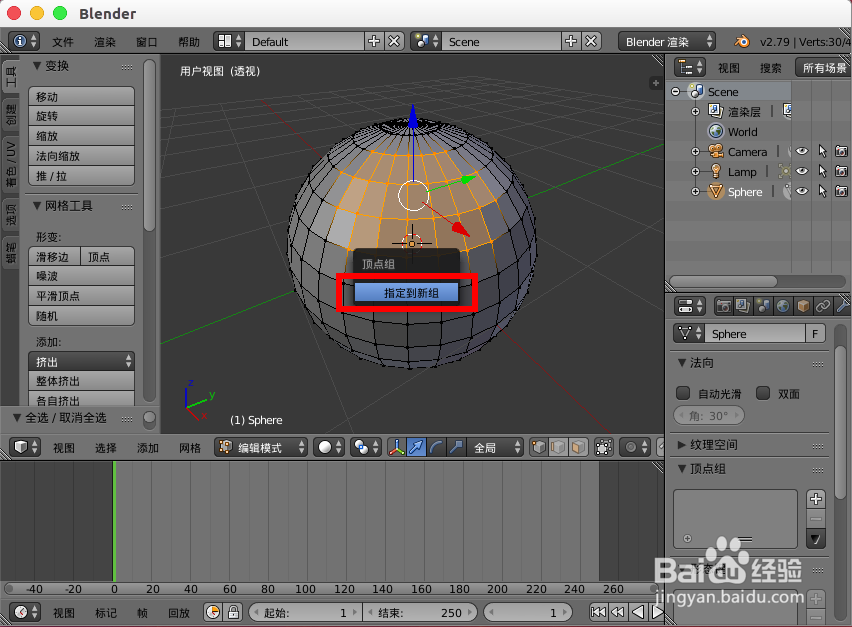
Task: Collapse the 变换 panel
Action: [37, 66]
